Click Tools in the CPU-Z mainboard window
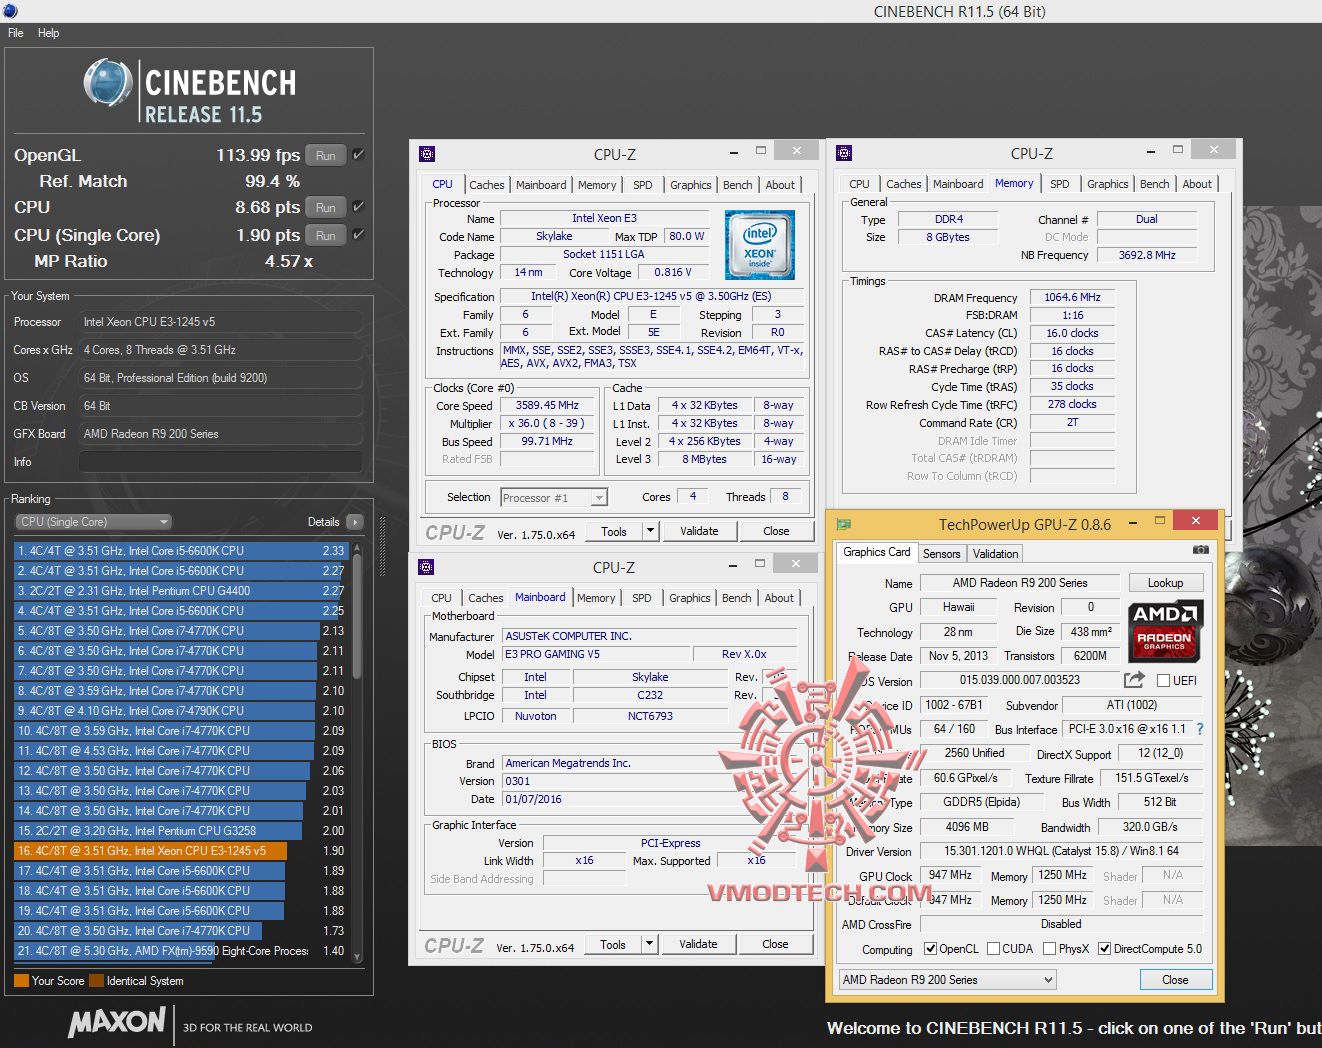The width and height of the screenshot is (1322, 1048). click(613, 944)
